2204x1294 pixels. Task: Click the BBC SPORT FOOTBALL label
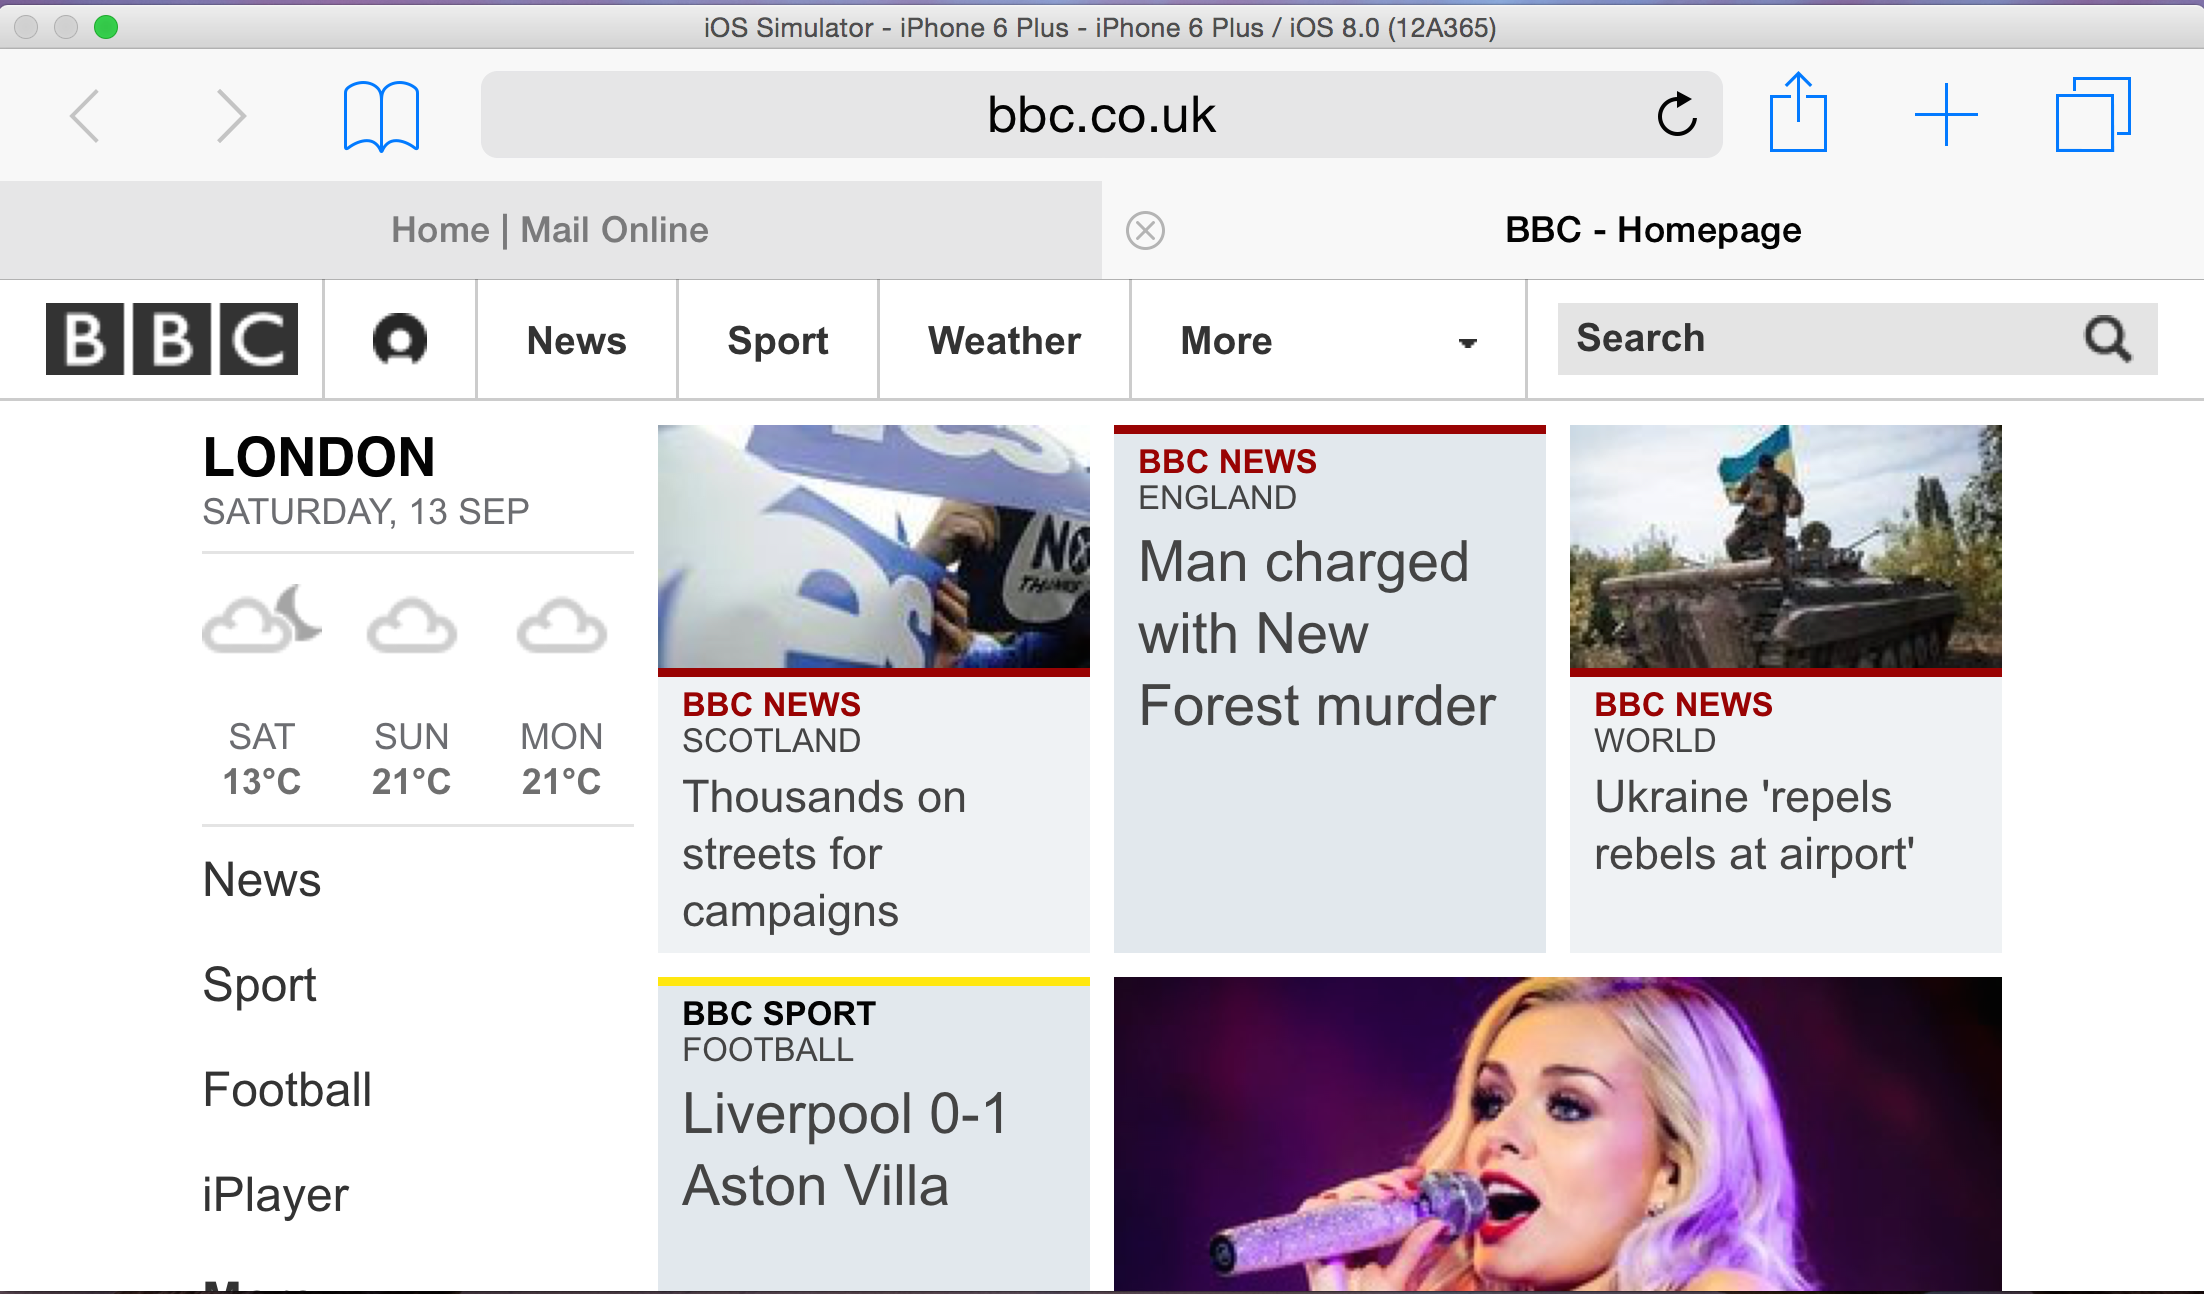pyautogui.click(x=779, y=1031)
